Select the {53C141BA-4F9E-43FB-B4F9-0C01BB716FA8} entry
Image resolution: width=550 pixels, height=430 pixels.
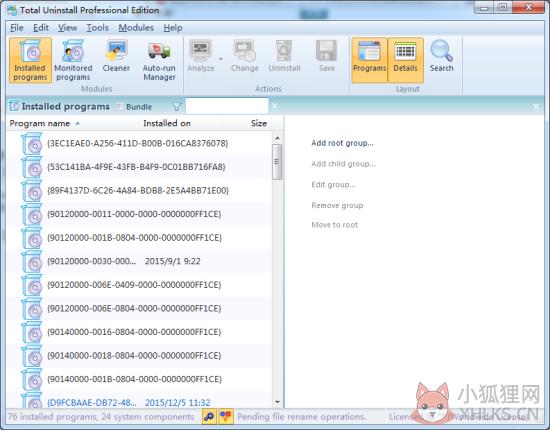click(x=139, y=167)
